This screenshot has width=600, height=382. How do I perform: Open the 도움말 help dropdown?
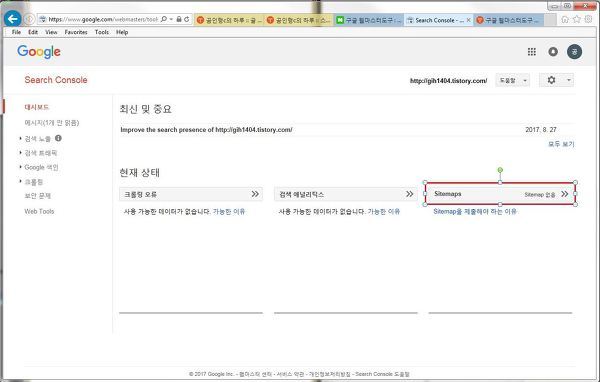tap(513, 80)
